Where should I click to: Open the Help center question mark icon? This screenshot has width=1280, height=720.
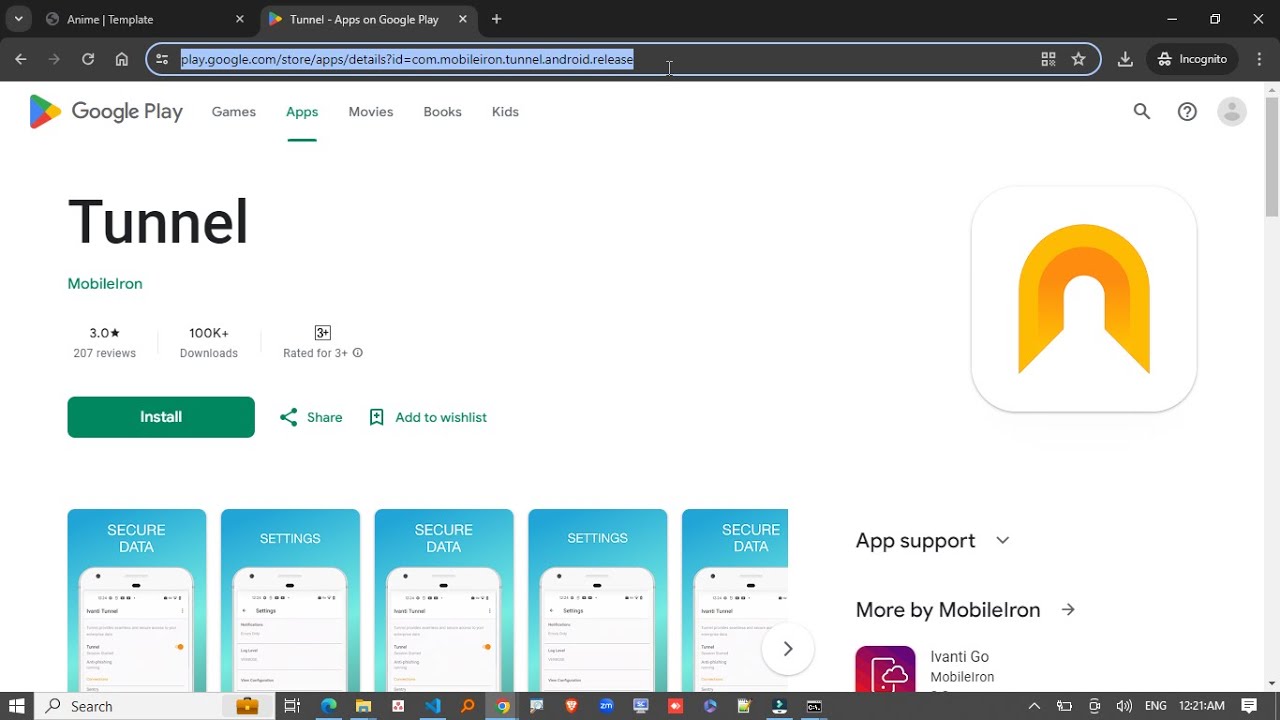(x=1187, y=112)
